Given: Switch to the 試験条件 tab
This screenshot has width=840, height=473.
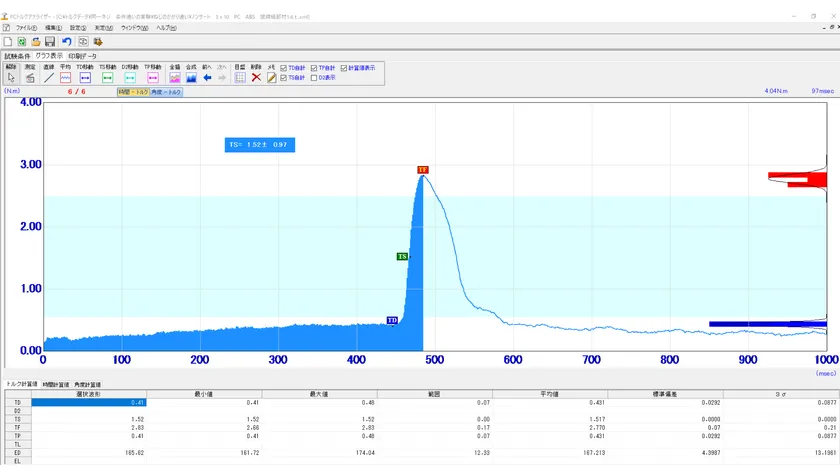Looking at the screenshot, I should [18, 56].
